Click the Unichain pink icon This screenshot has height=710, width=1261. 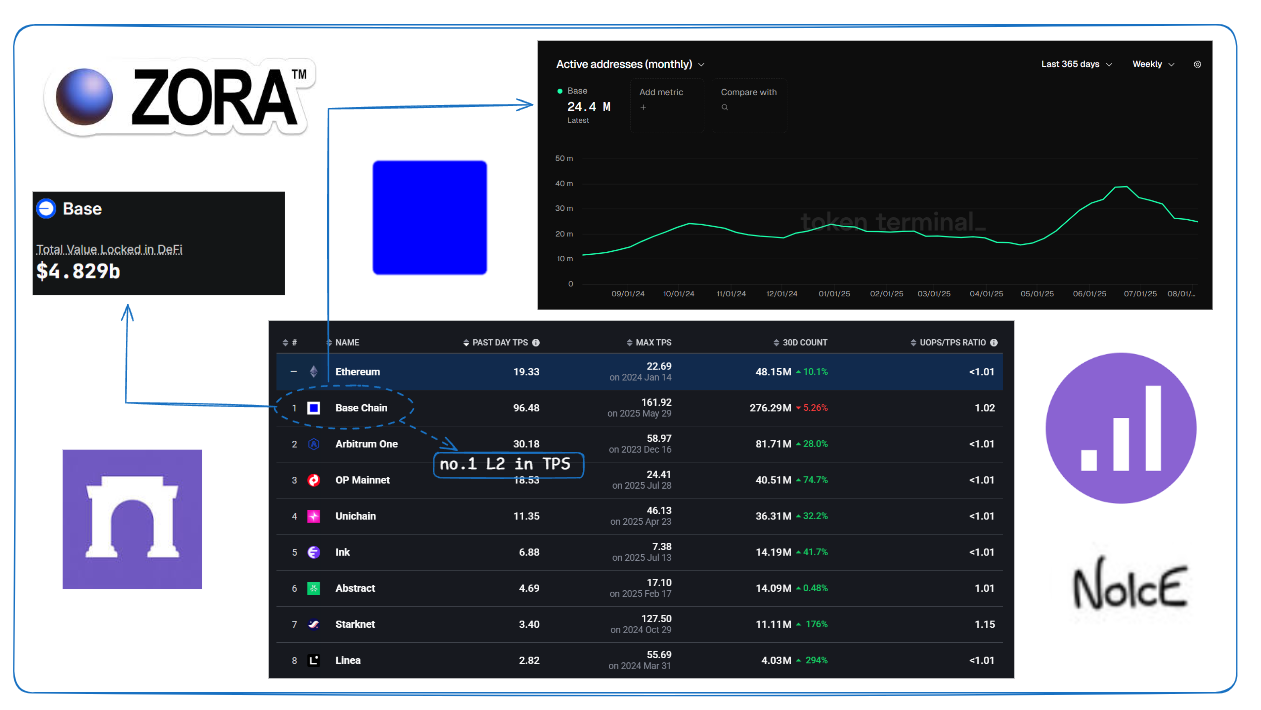click(313, 516)
